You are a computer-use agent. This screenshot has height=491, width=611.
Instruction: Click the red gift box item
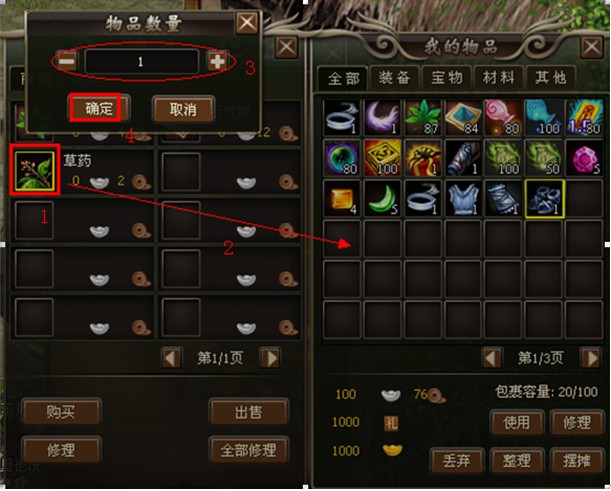tap(423, 157)
